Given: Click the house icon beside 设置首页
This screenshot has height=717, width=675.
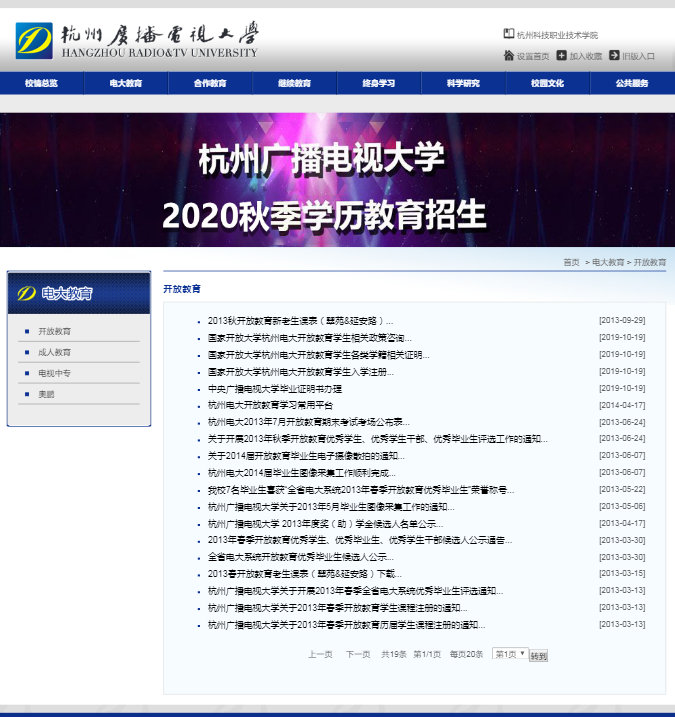Looking at the screenshot, I should (x=509, y=56).
